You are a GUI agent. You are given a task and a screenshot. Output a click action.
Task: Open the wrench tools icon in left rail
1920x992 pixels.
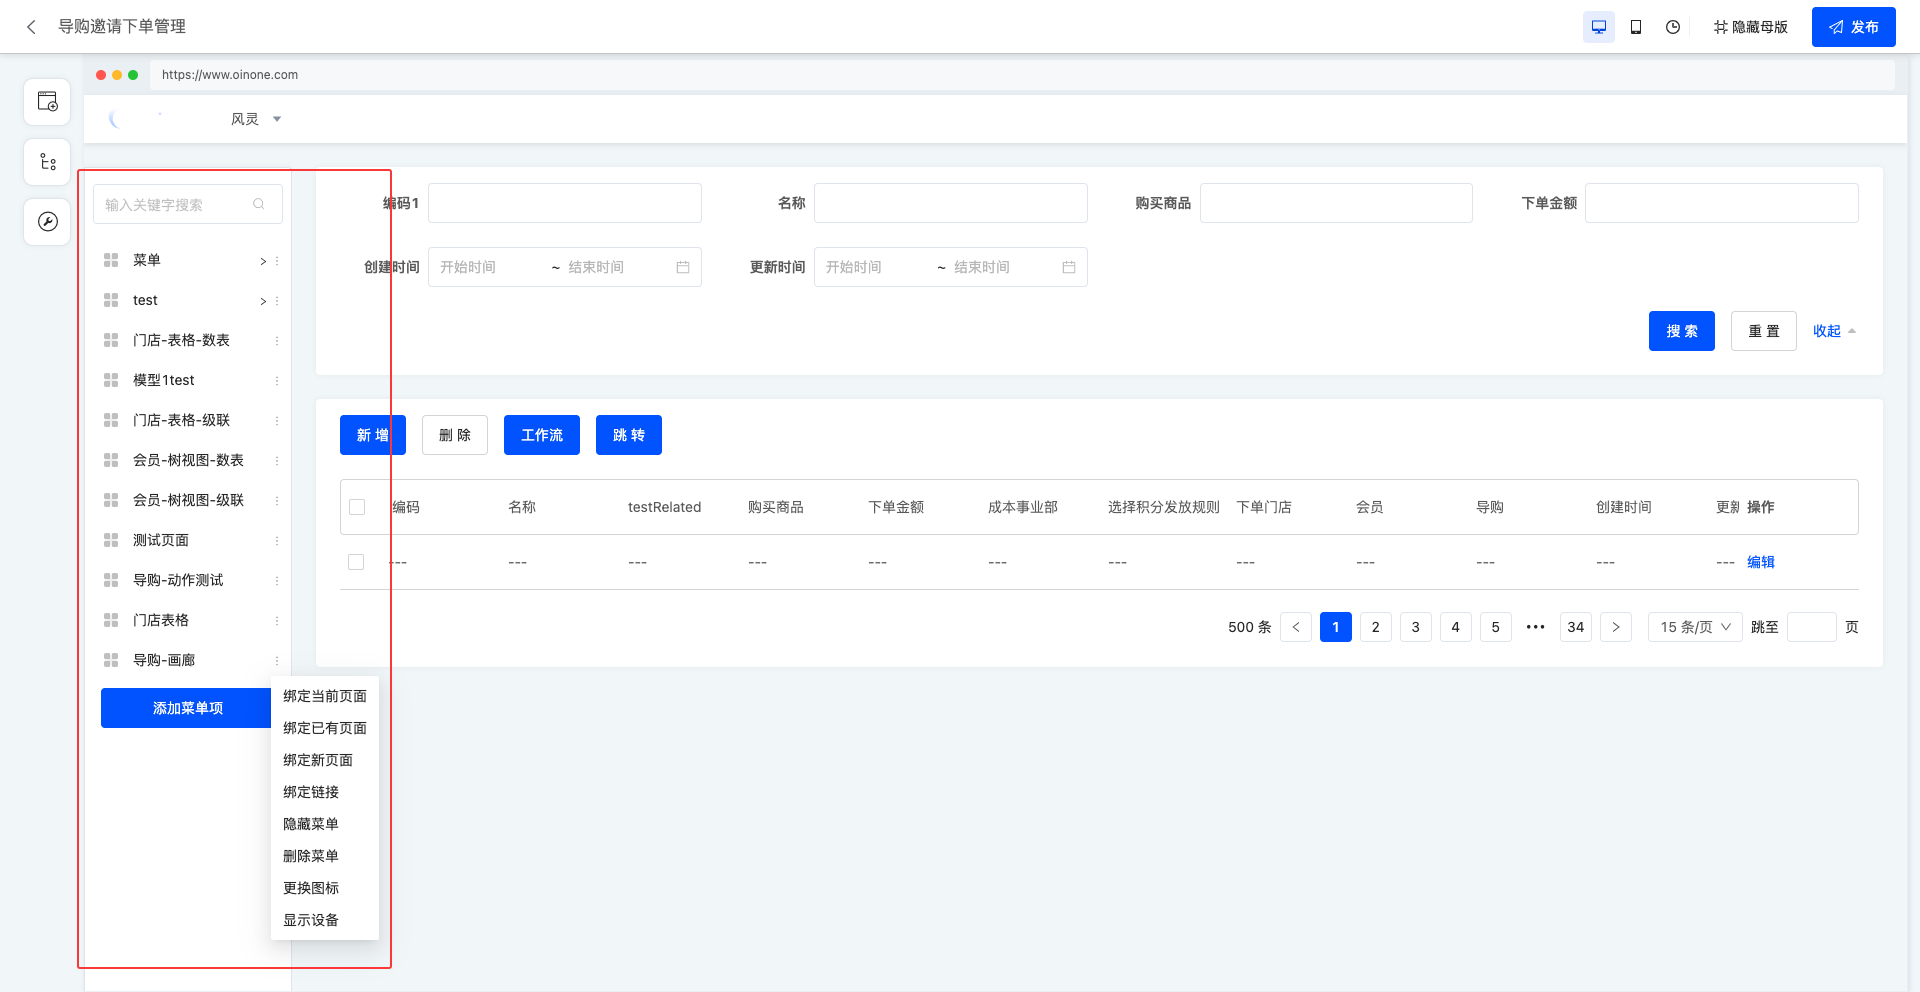(47, 222)
